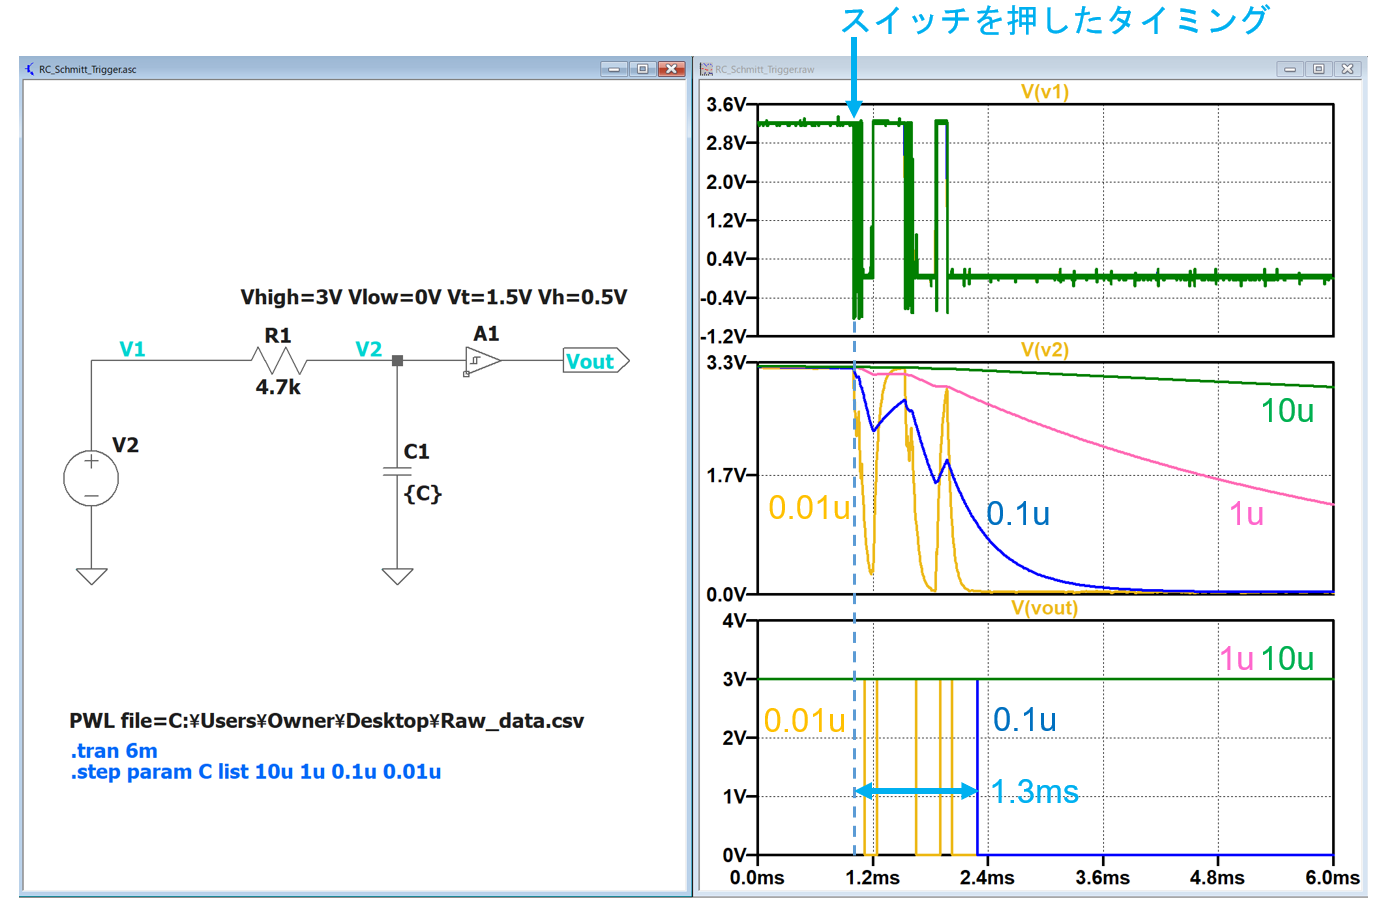
Task: Click the ground symbol below capacitor C1
Action: 397,575
